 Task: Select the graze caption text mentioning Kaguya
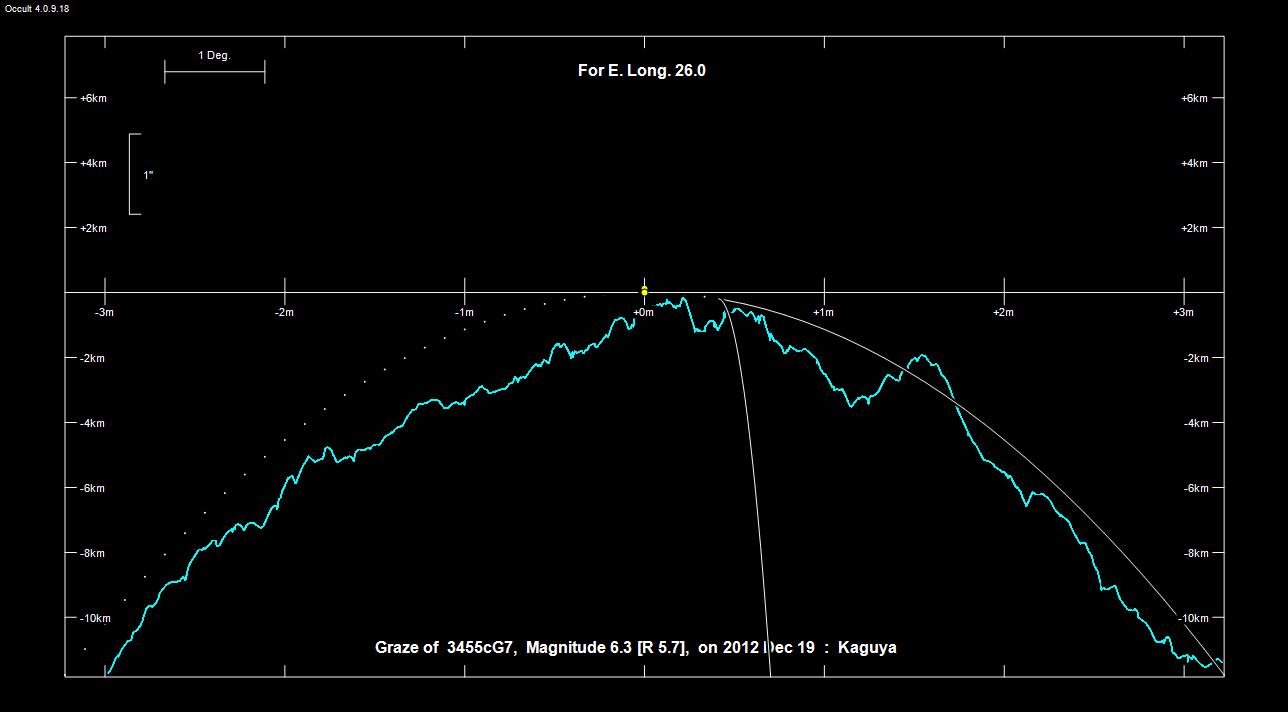click(x=636, y=648)
